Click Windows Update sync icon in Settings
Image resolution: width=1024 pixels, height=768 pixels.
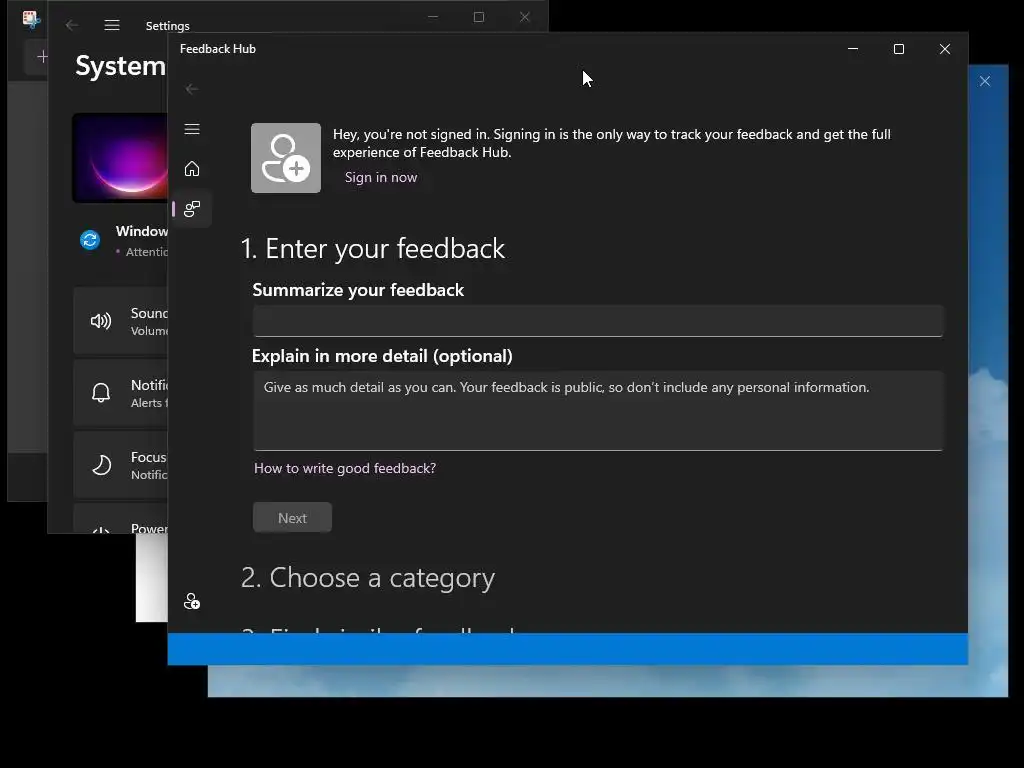coord(90,240)
